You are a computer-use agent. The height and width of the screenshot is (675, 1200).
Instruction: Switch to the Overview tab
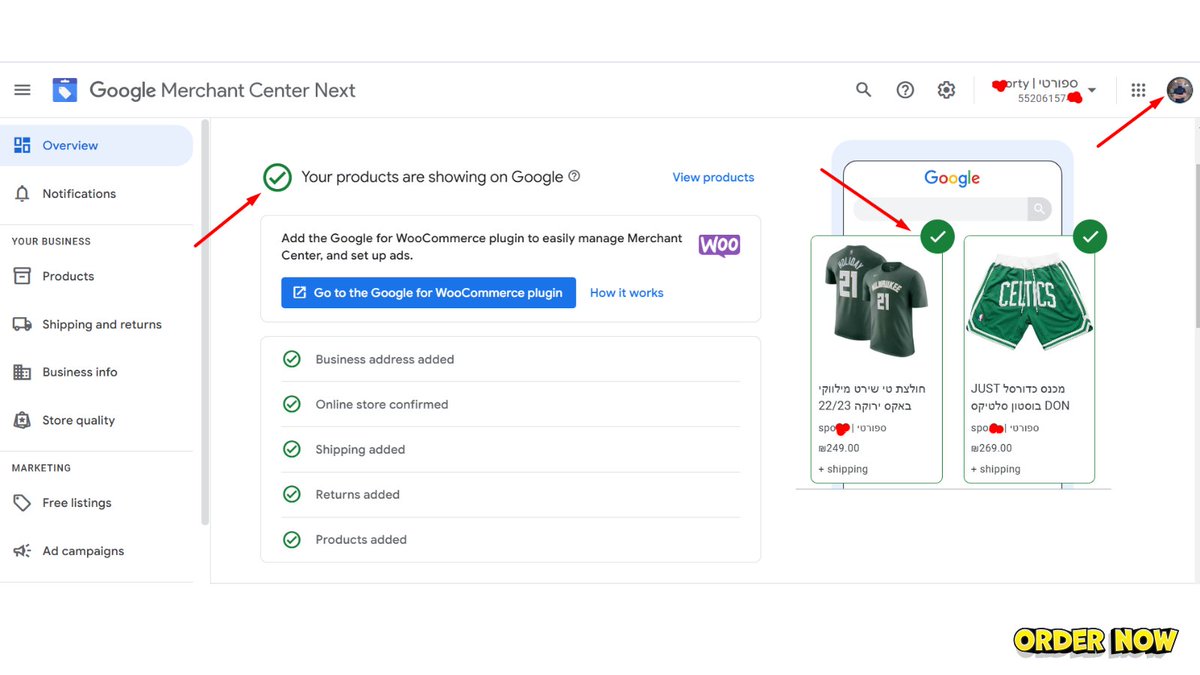click(22, 145)
